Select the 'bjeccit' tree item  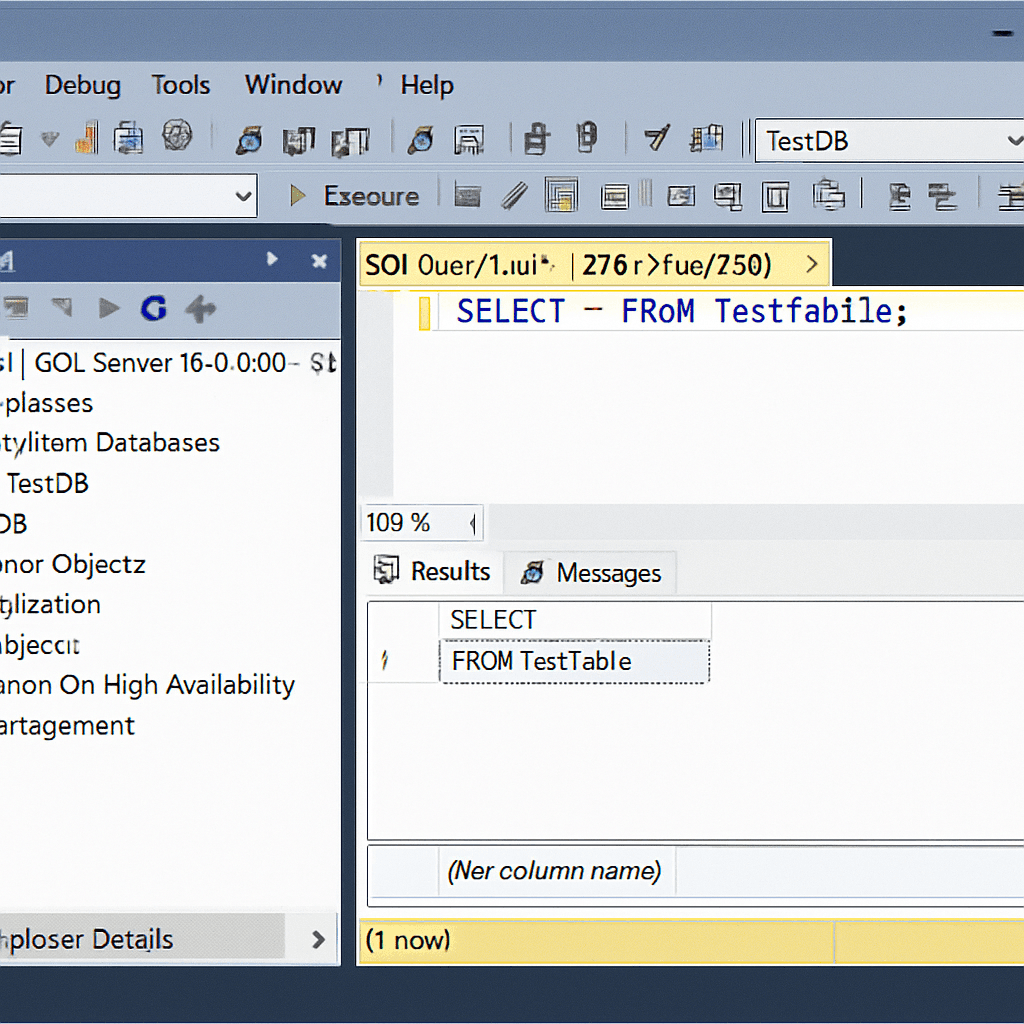click(40, 645)
